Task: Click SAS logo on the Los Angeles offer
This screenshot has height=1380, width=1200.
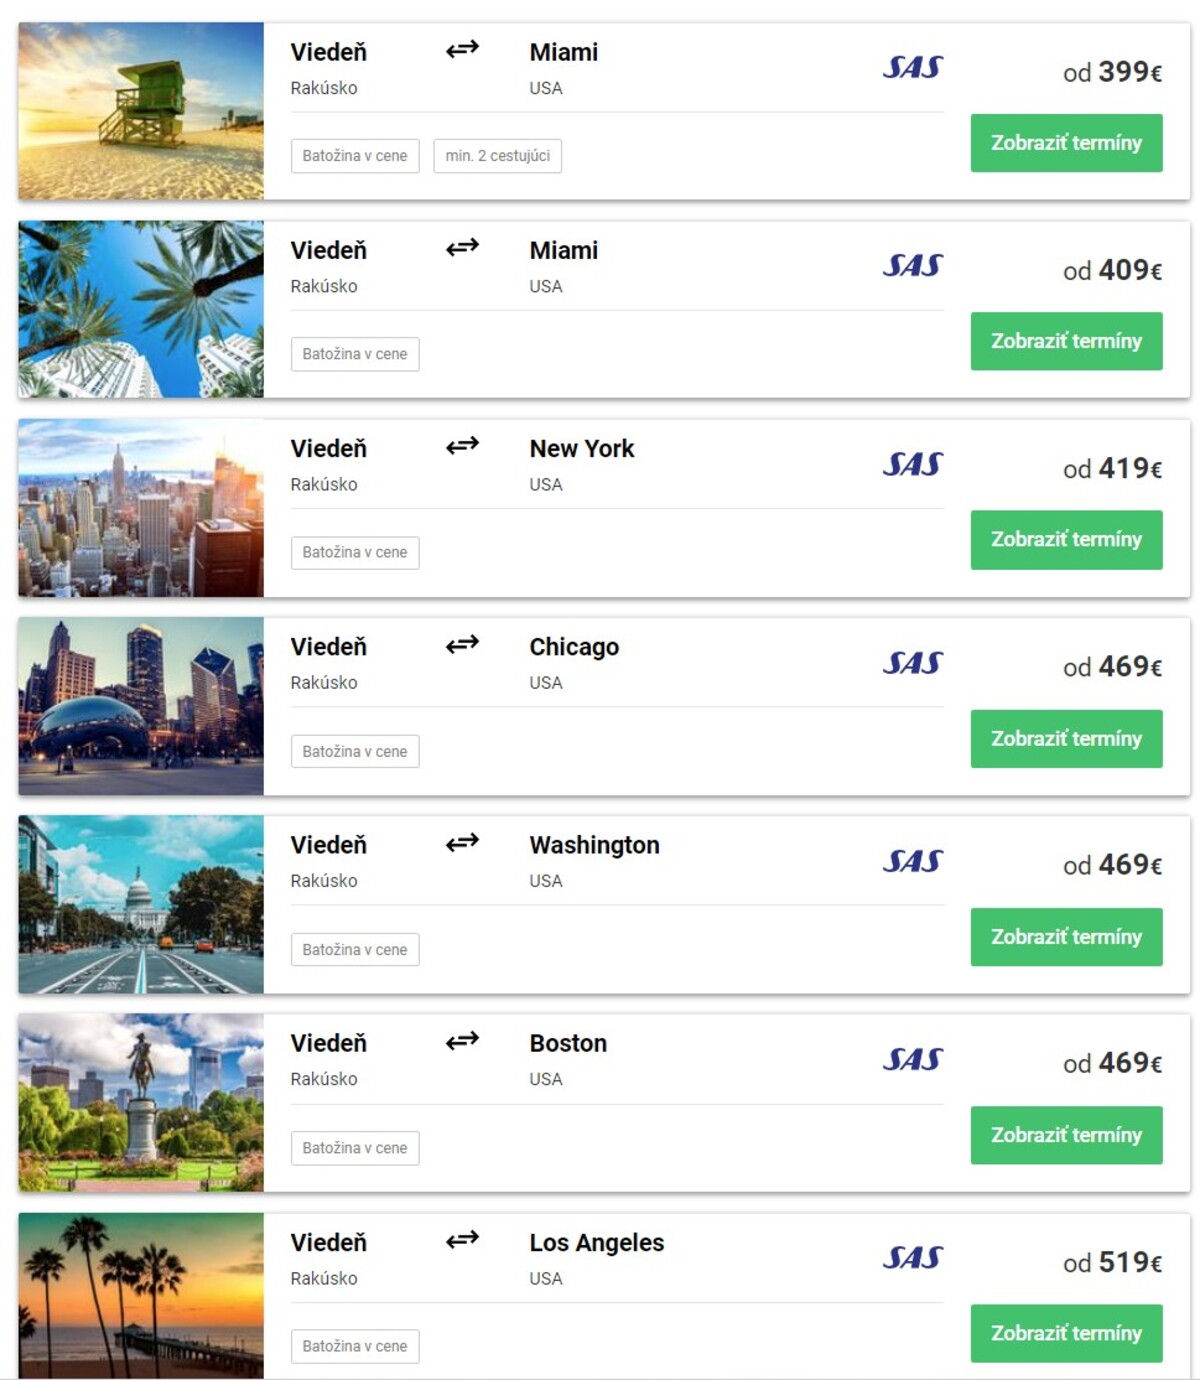Action: [x=912, y=1257]
